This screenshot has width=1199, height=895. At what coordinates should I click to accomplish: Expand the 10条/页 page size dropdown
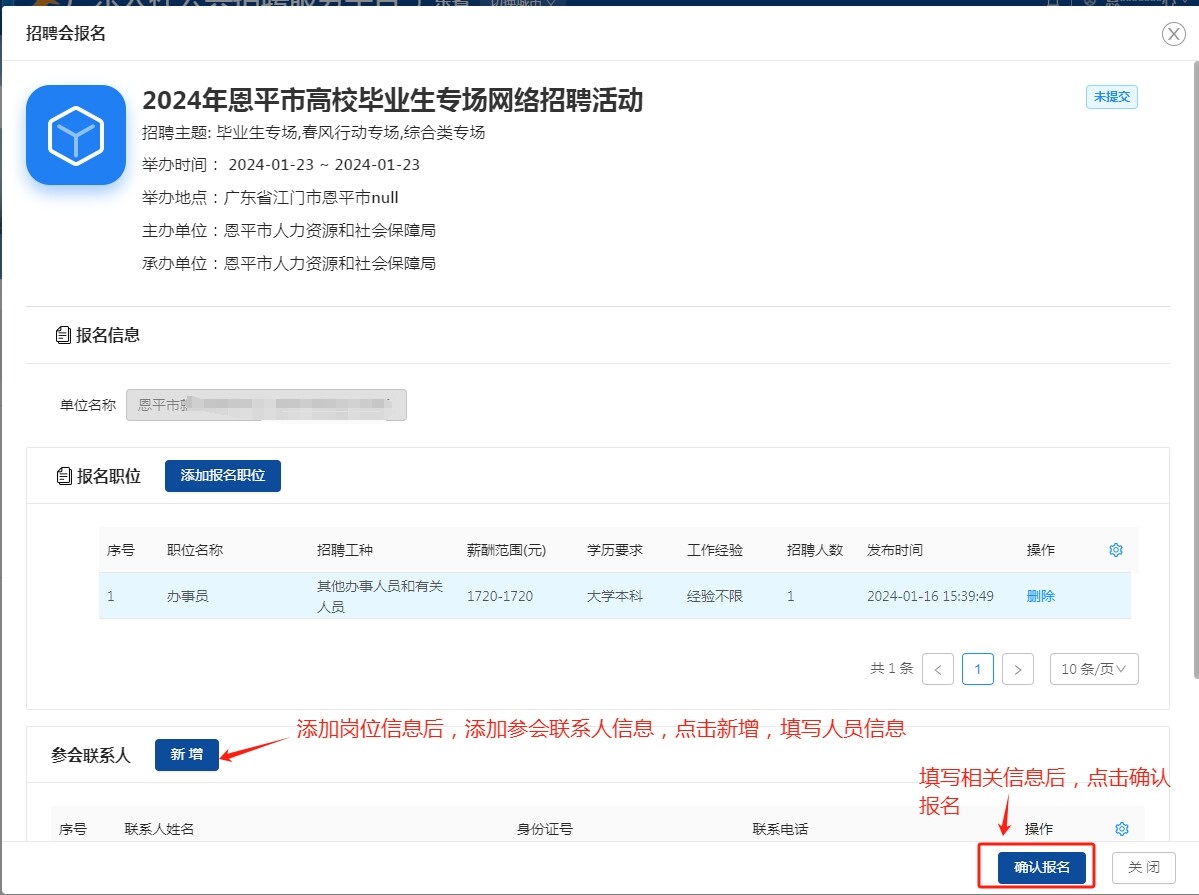pyautogui.click(x=1093, y=669)
